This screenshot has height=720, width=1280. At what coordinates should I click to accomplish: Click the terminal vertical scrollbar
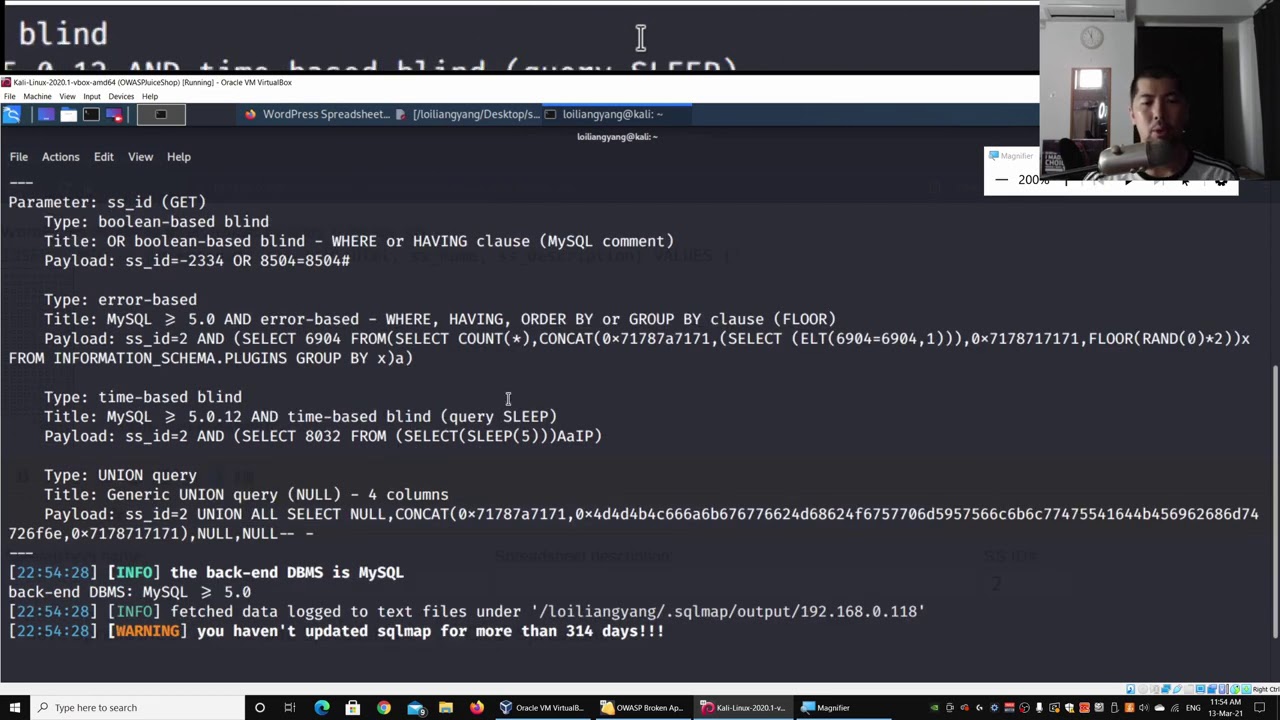click(x=1275, y=500)
